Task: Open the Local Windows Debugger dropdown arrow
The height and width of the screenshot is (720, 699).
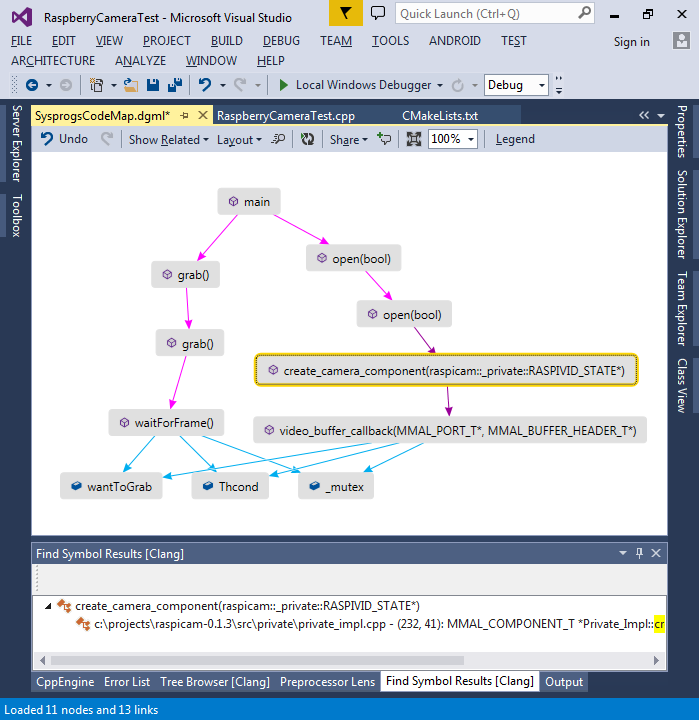Action: tap(440, 85)
